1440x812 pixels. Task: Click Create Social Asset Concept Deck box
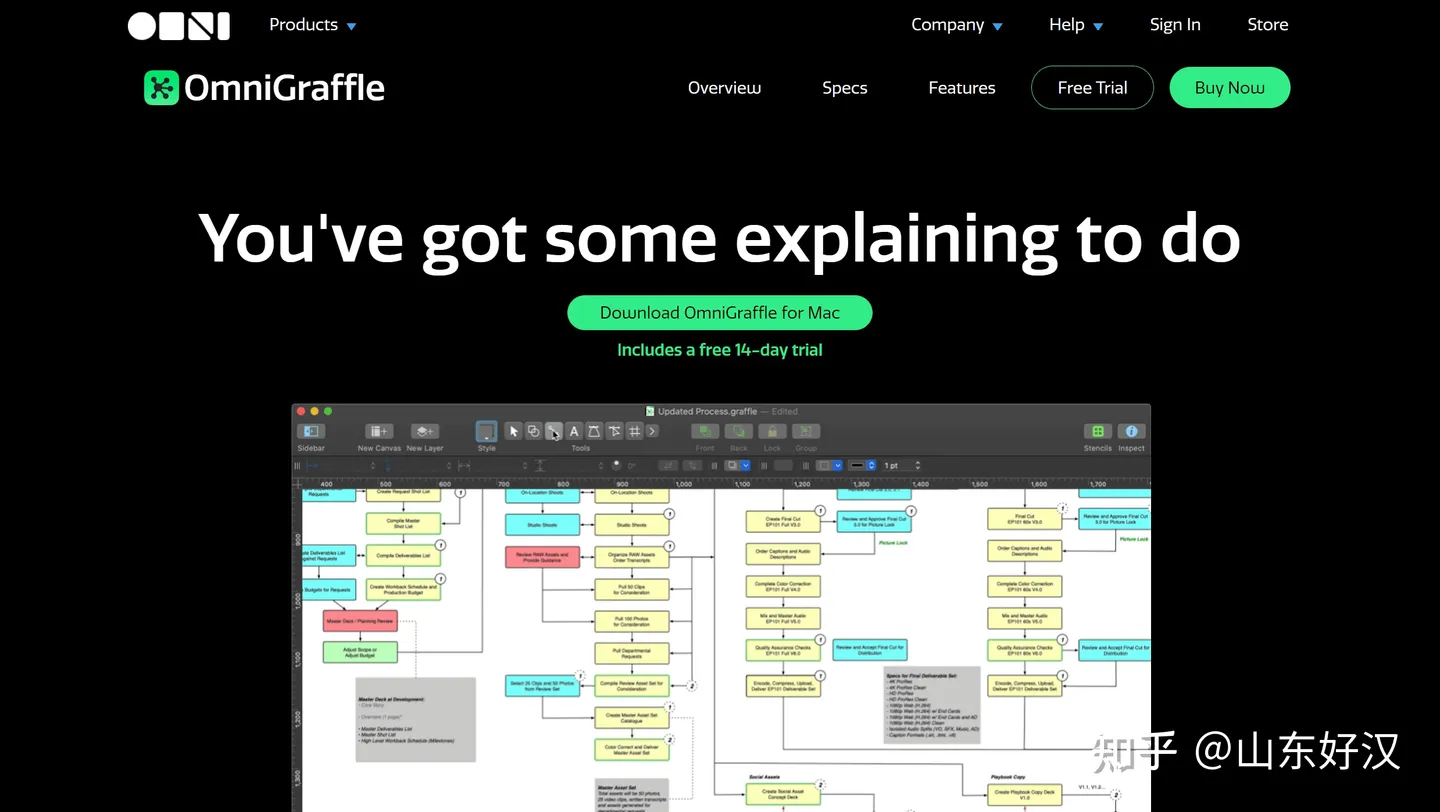[783, 795]
